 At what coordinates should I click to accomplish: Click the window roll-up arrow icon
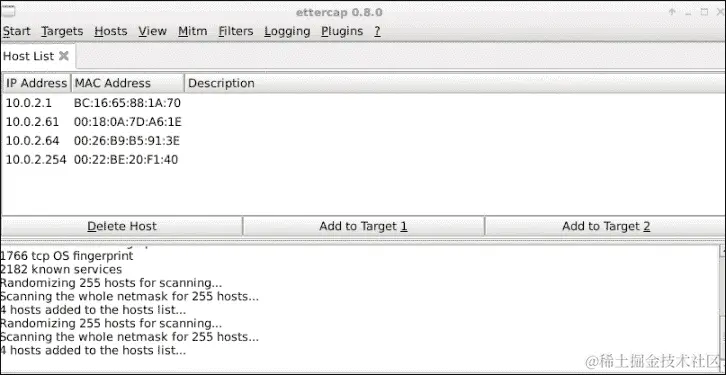[672, 12]
